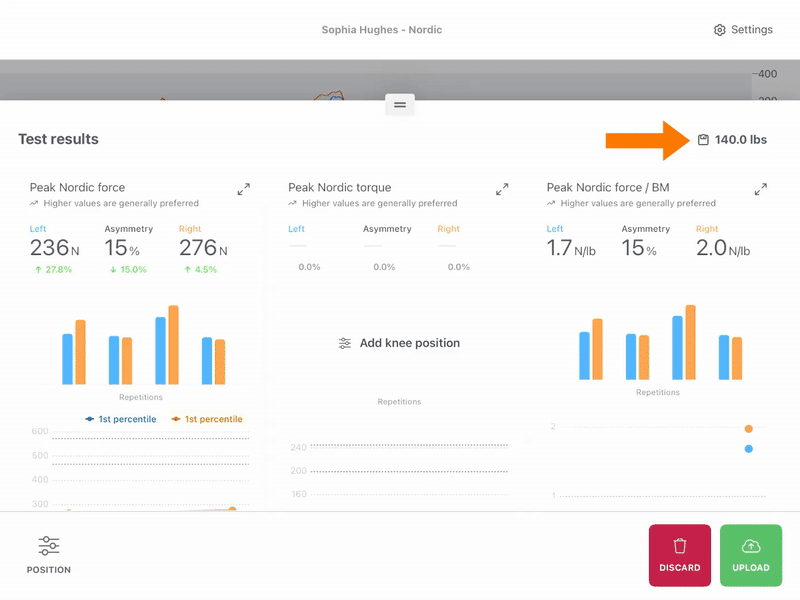Click sliders icon beside Add knee position
Screen dimensions: 800x600
[x=345, y=343]
